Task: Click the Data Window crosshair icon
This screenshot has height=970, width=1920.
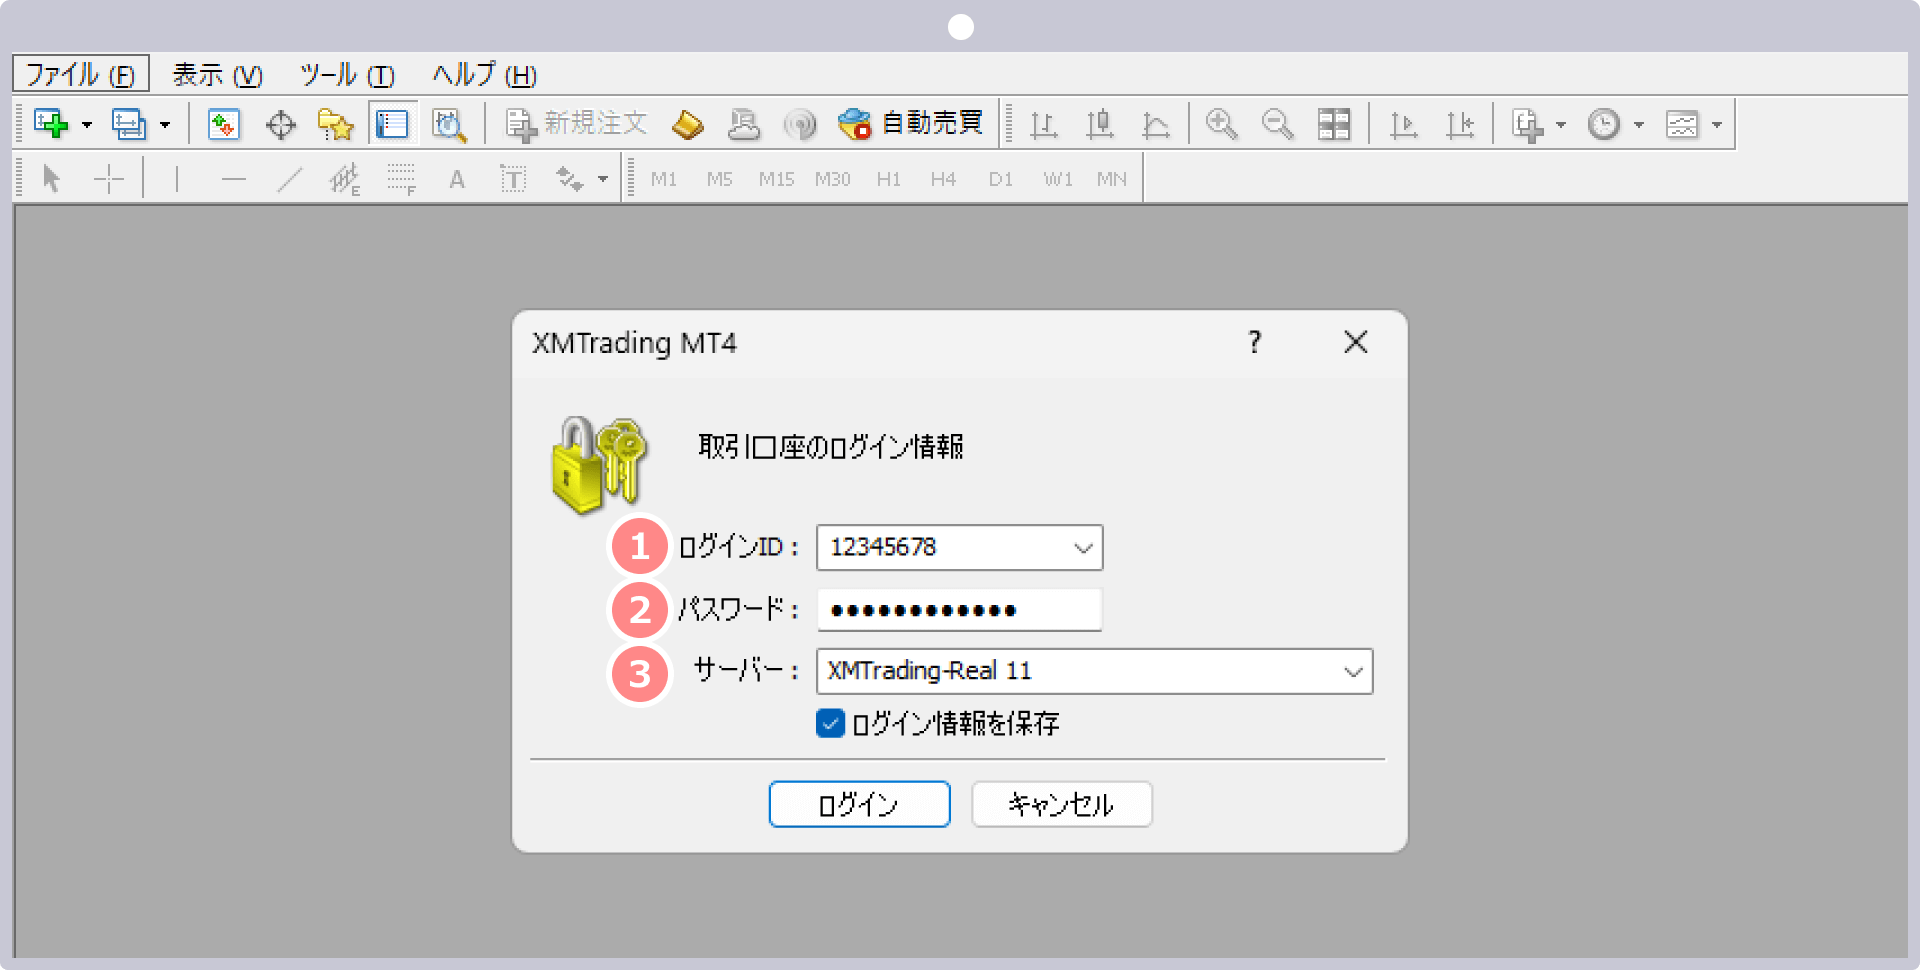Action: point(280,123)
